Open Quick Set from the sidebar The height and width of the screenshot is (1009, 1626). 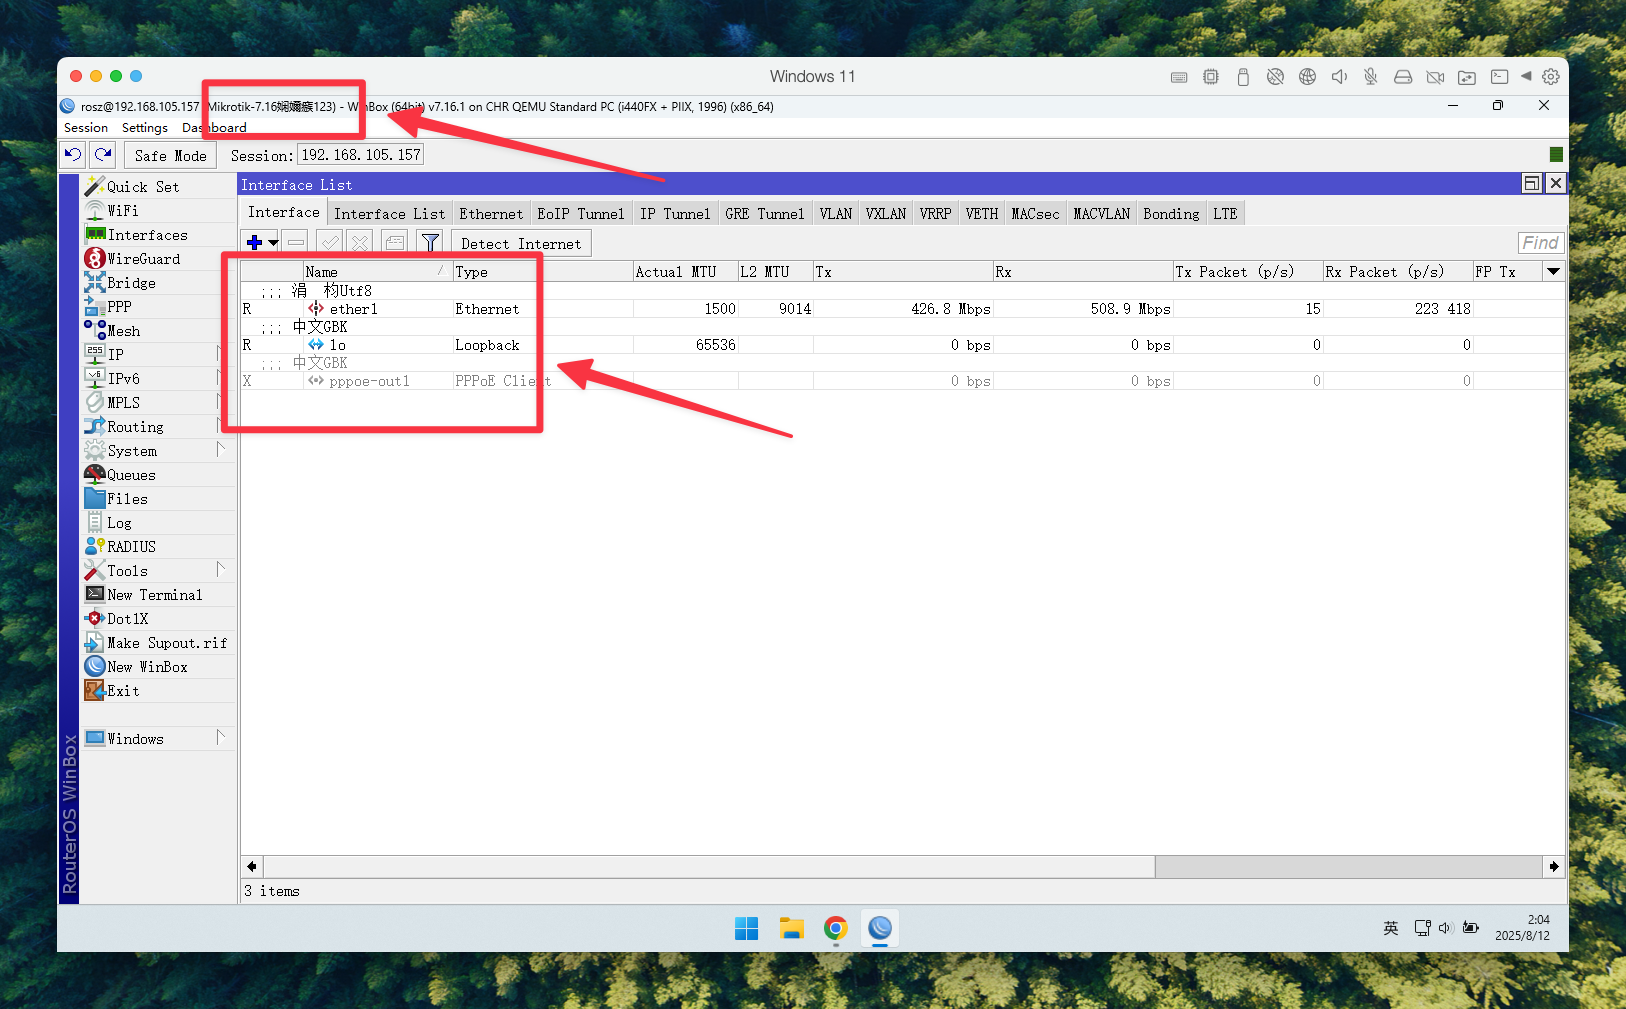point(143,187)
